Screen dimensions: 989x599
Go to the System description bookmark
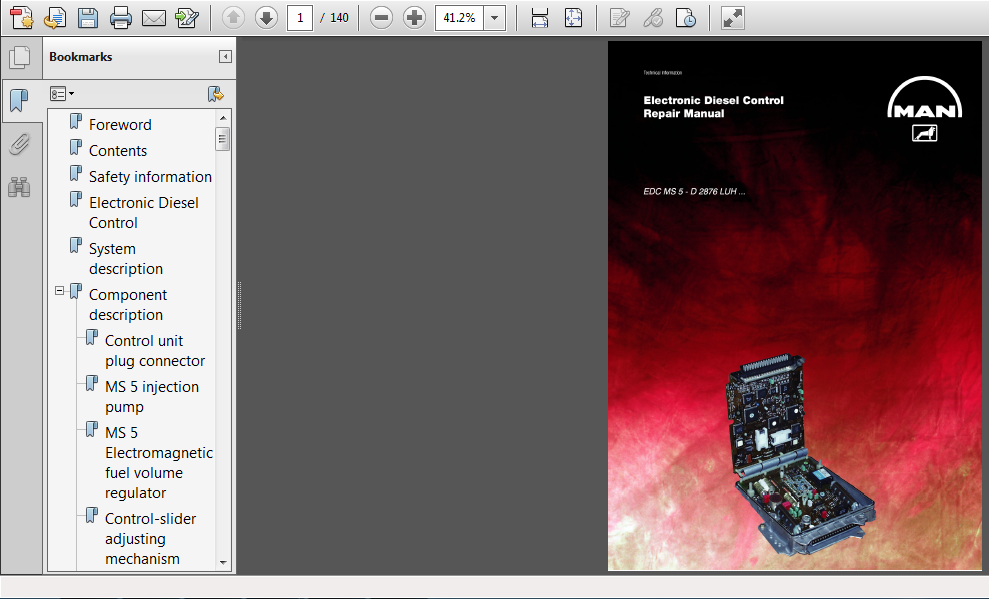tap(126, 259)
